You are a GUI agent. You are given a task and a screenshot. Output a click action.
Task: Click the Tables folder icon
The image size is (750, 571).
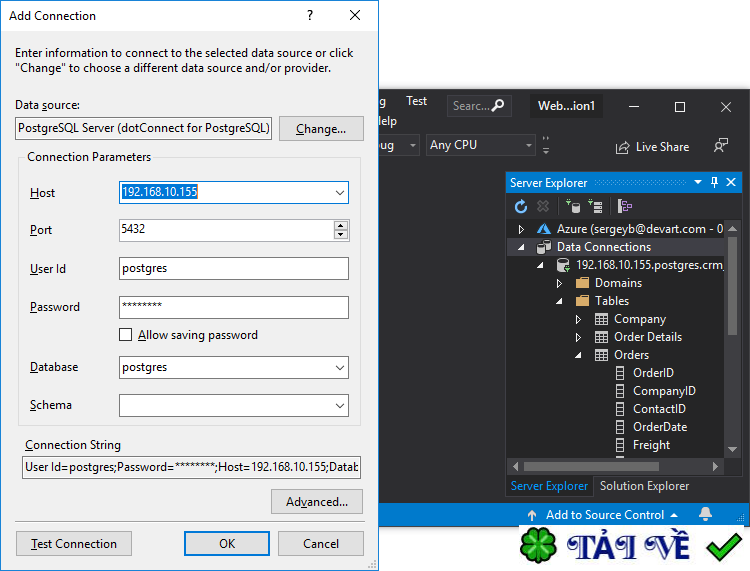click(582, 301)
